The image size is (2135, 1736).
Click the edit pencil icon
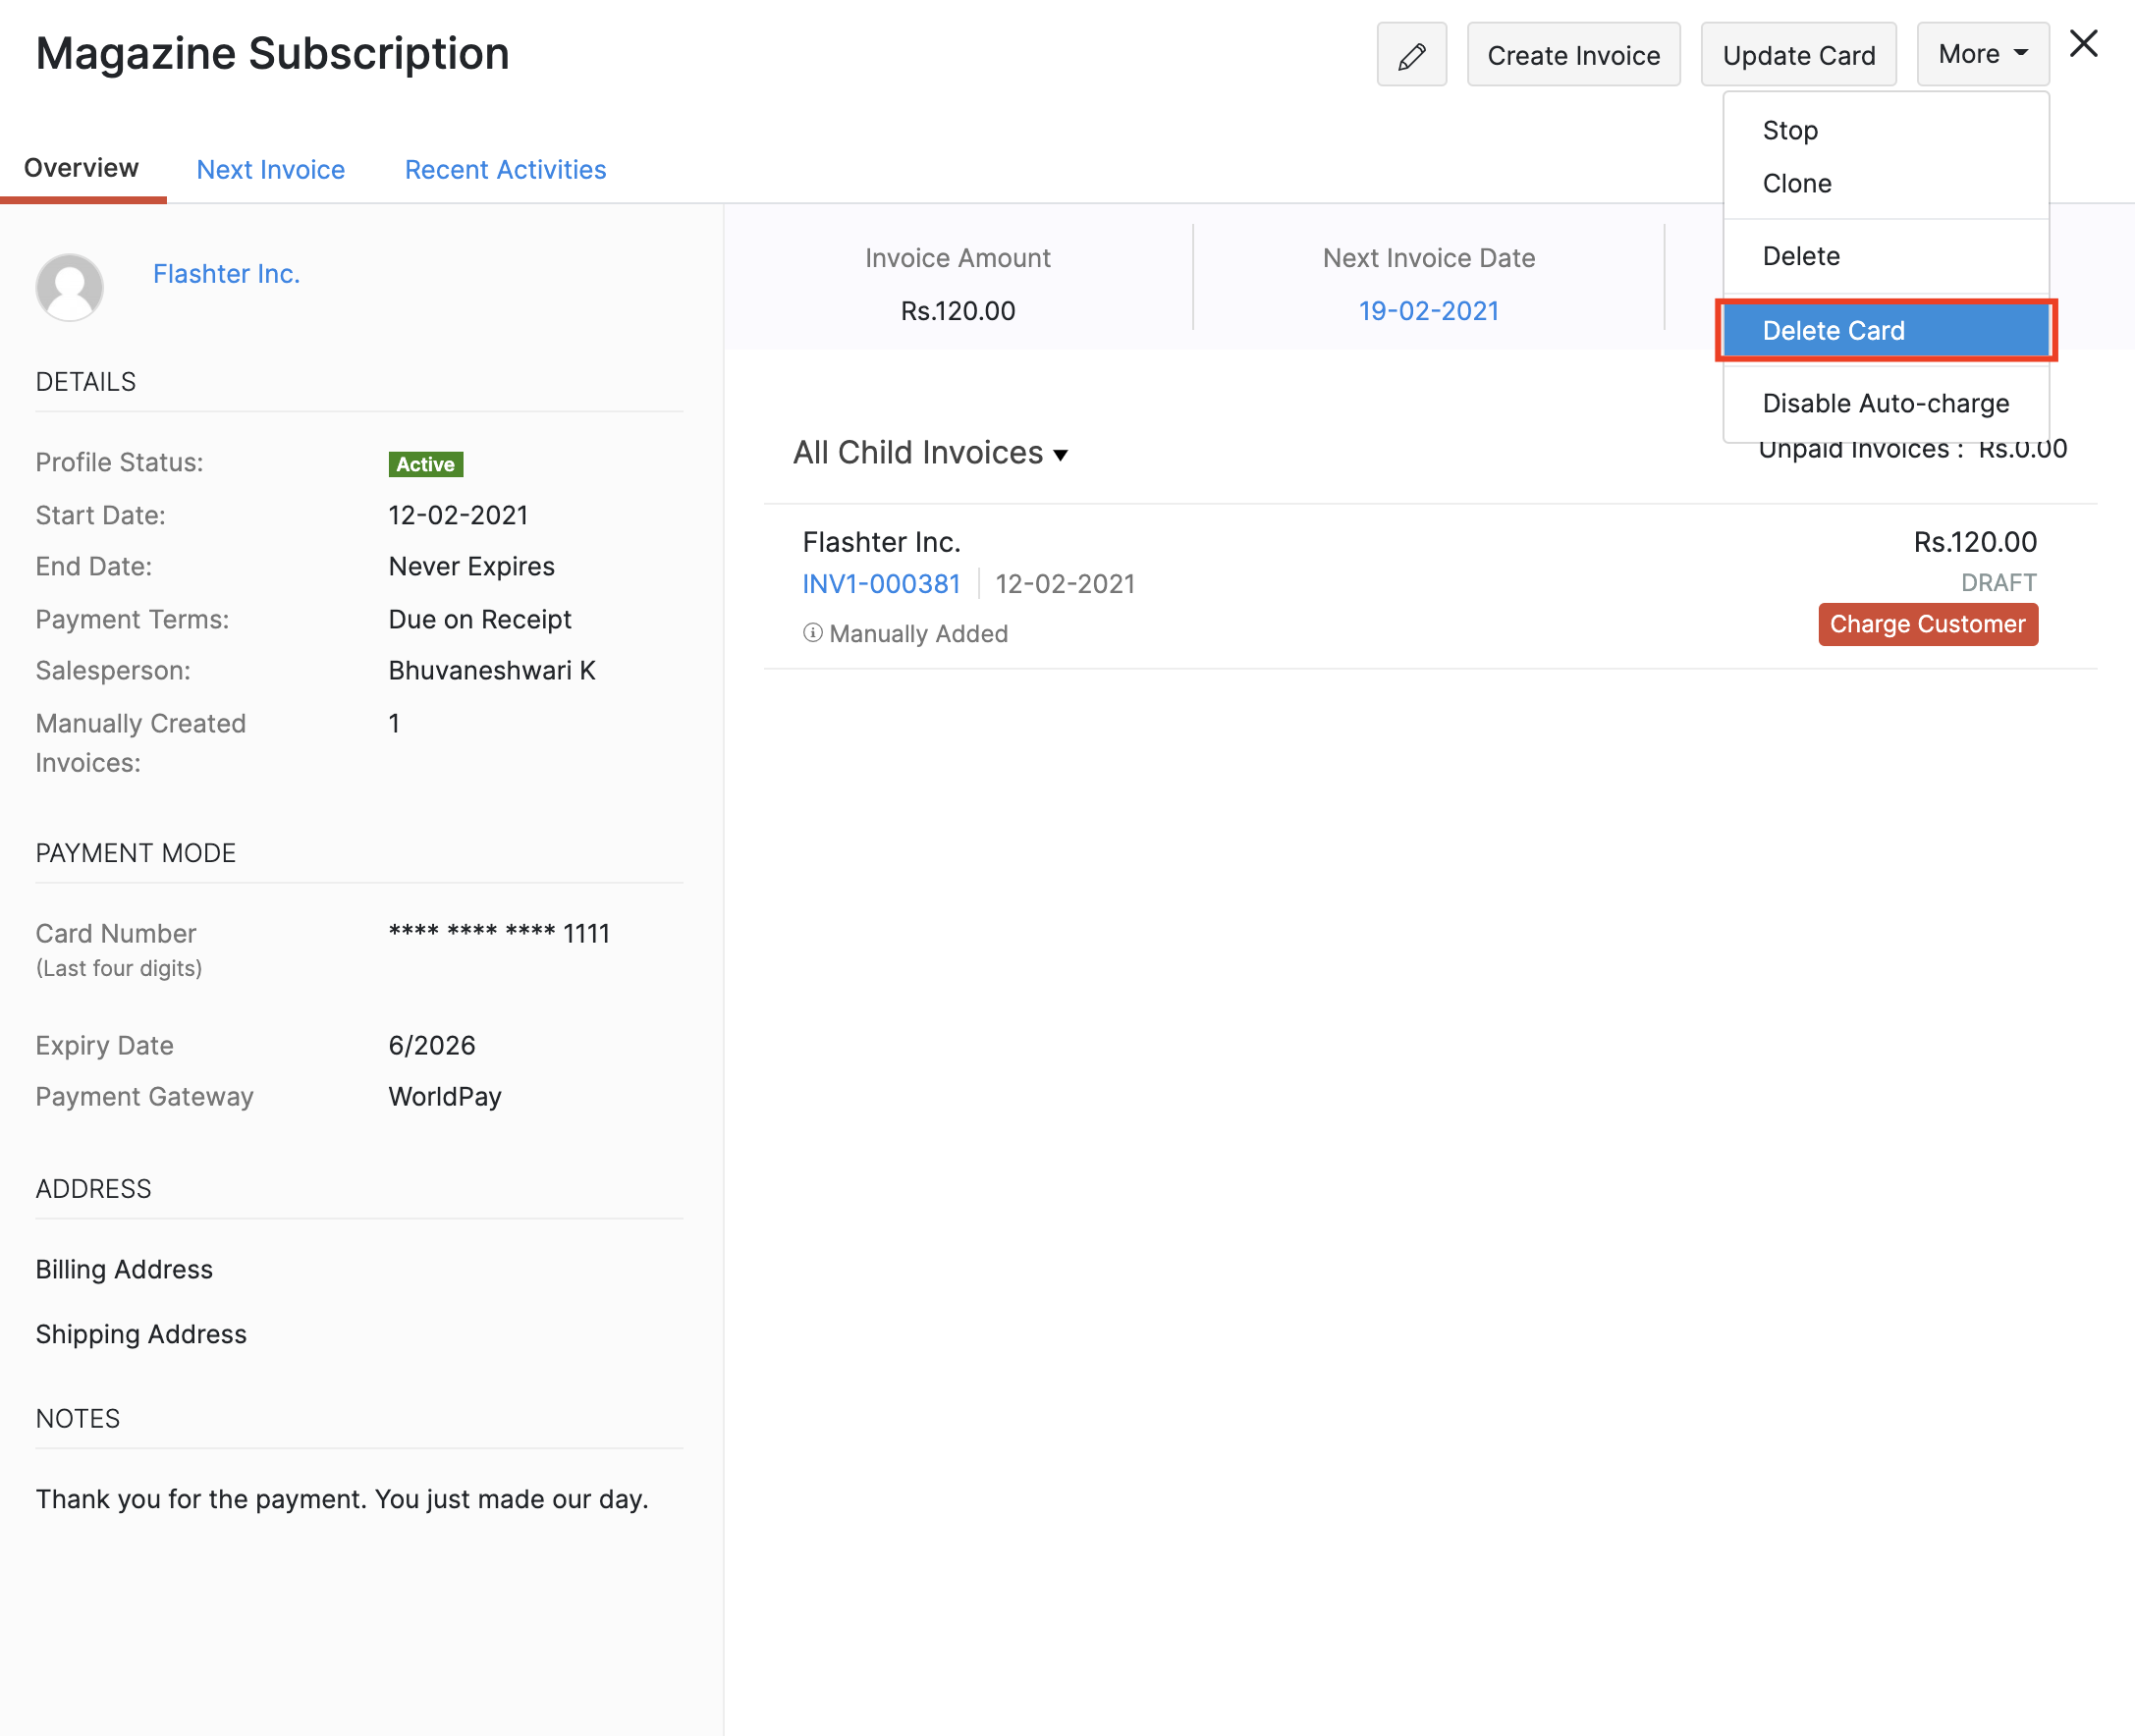(1412, 55)
